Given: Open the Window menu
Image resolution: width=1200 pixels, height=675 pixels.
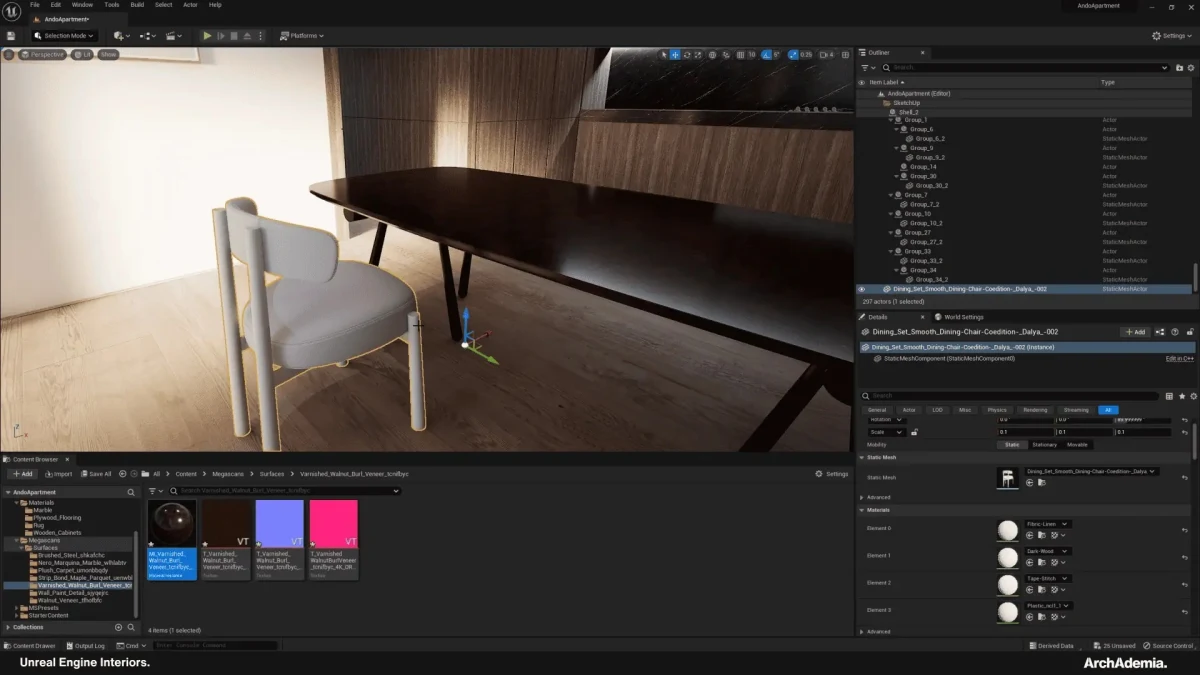Looking at the screenshot, I should point(82,5).
